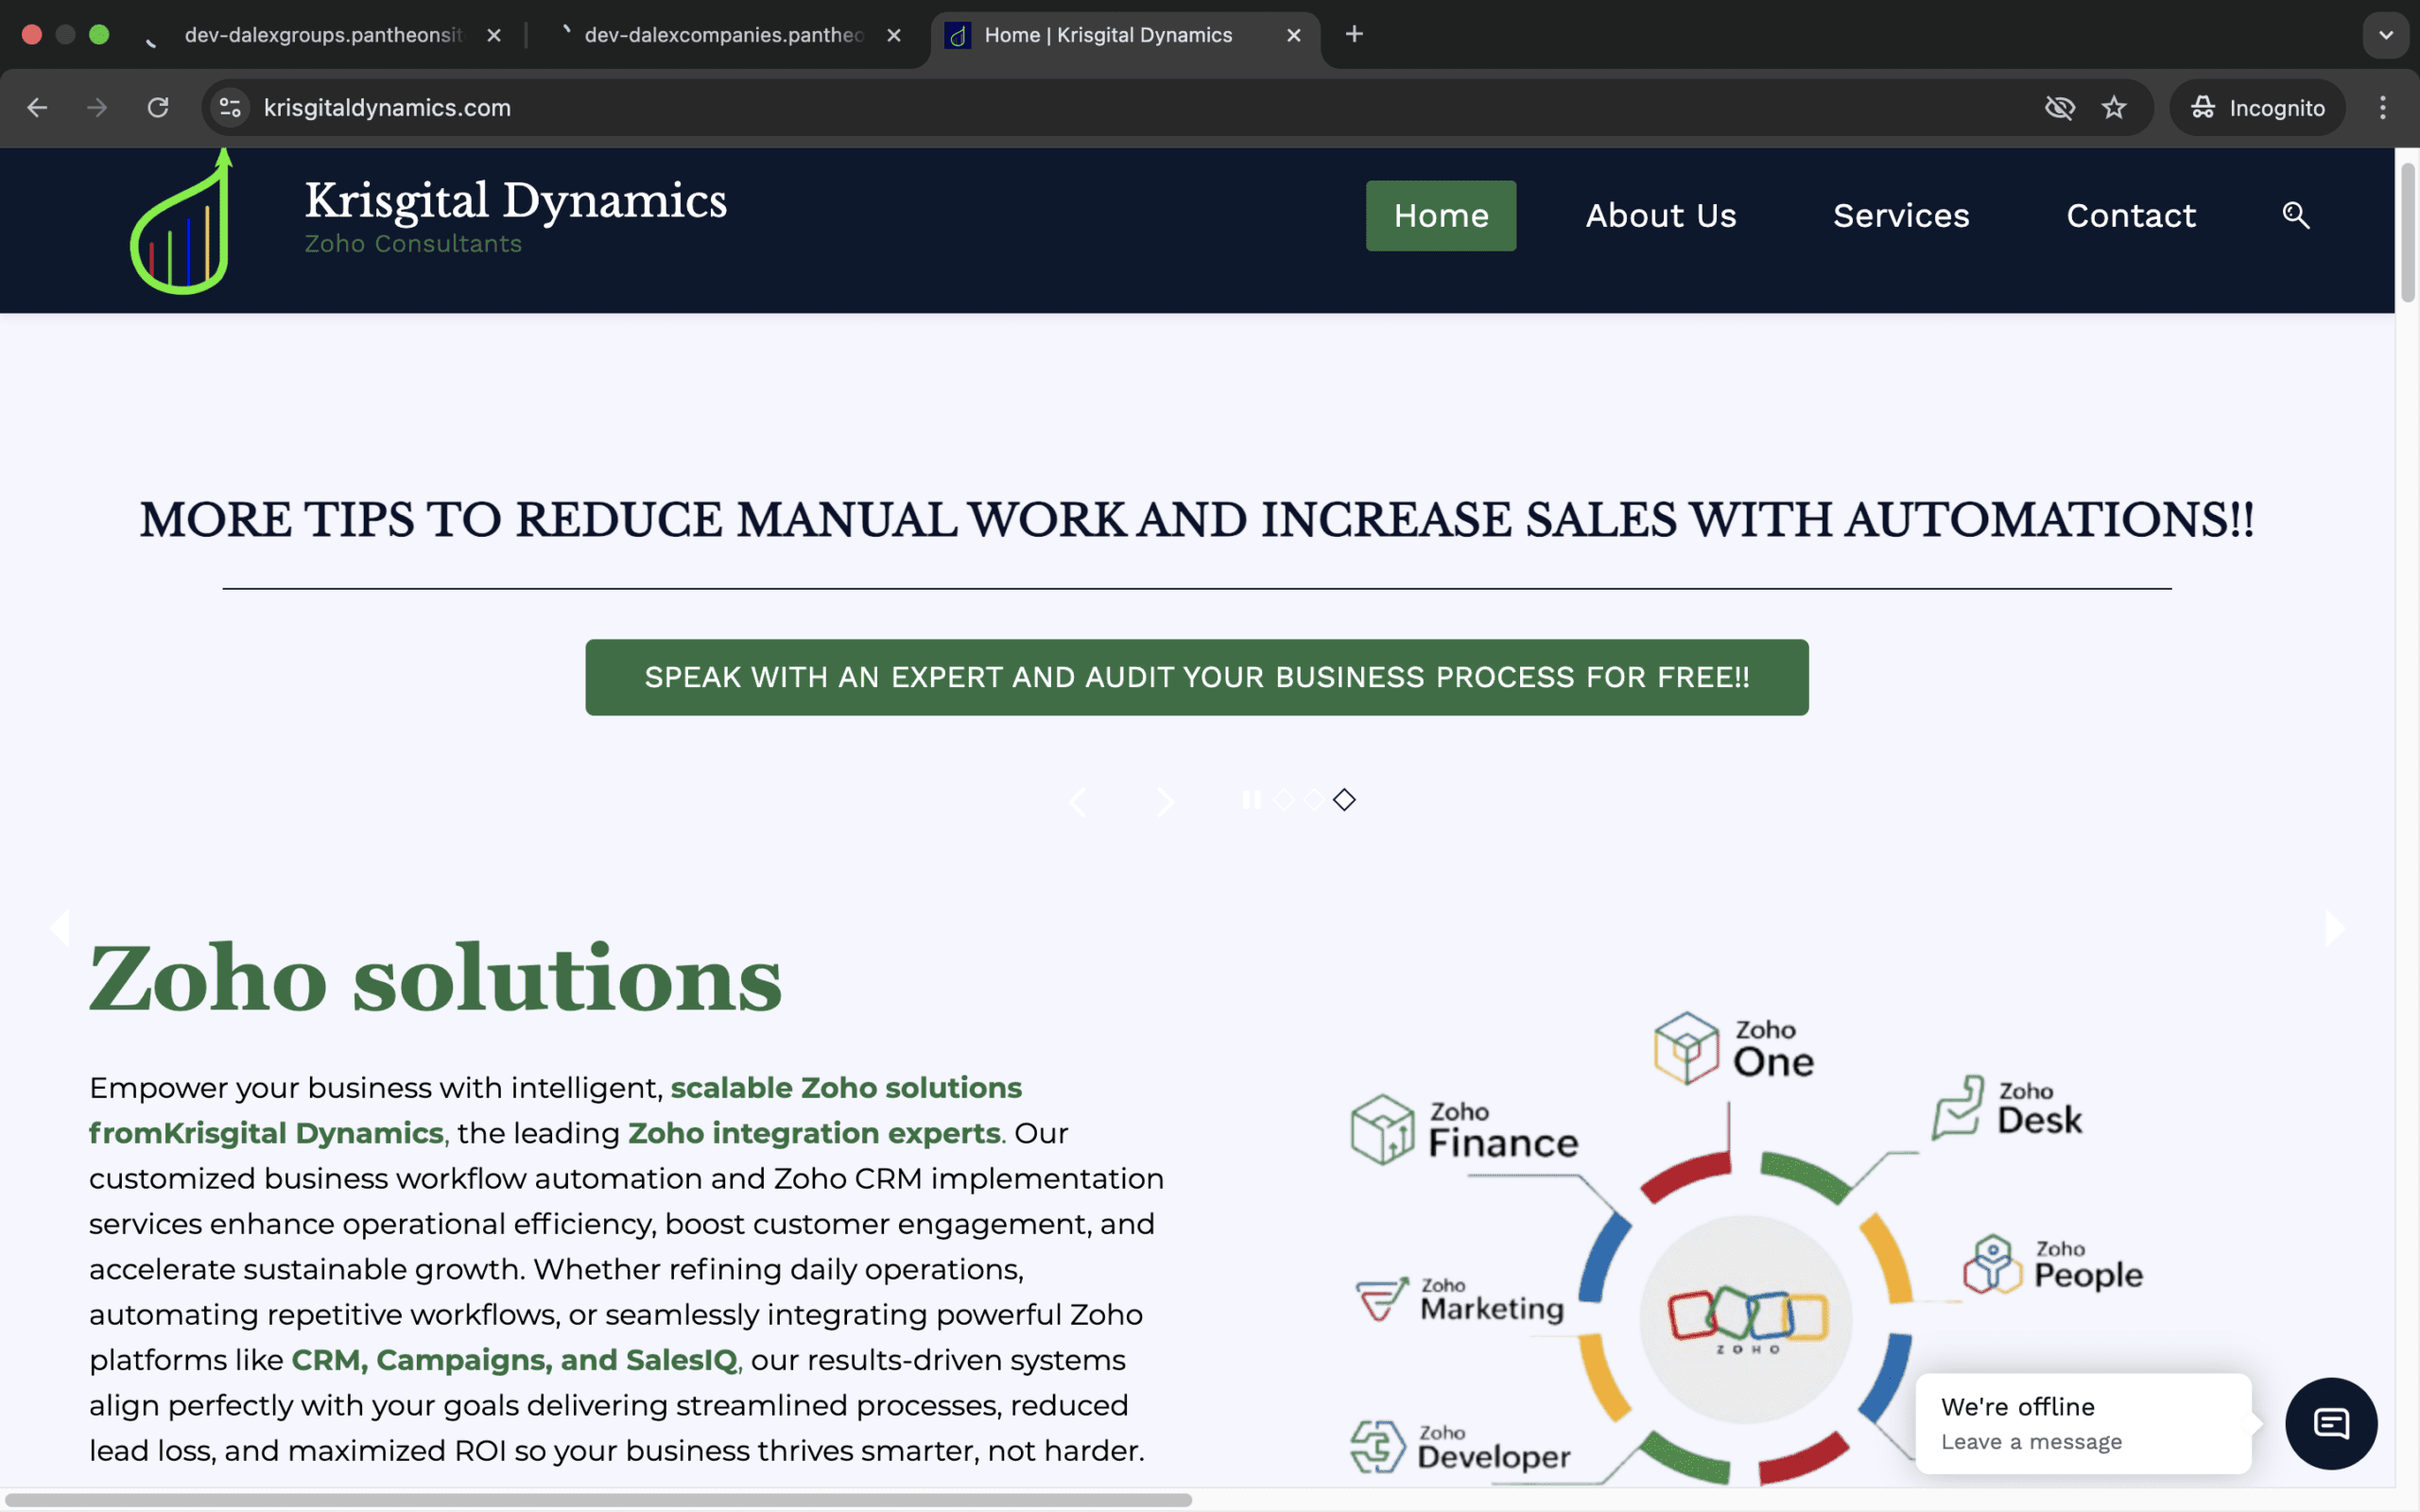2420x1512 pixels.
Task: Bookmark this page with star icon
Action: (x=2113, y=108)
